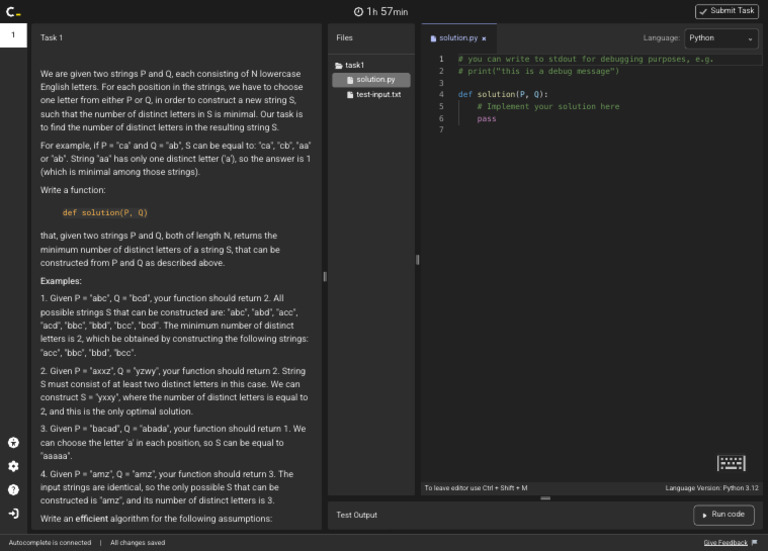Open the accessibility options icon in sidebar
This screenshot has height=551, width=768.
click(x=13, y=442)
